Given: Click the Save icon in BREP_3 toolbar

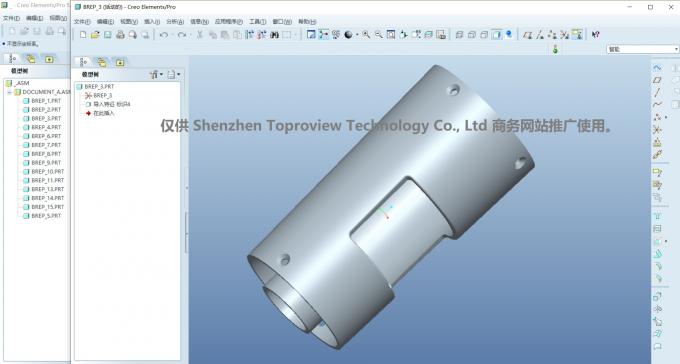Looking at the screenshot, I should pyautogui.click(x=108, y=35).
